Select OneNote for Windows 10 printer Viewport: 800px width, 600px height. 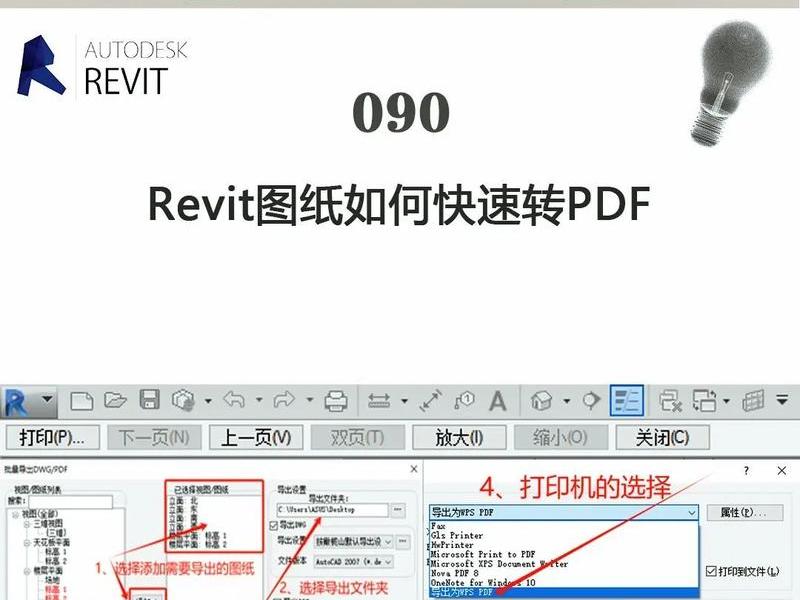coord(563,583)
